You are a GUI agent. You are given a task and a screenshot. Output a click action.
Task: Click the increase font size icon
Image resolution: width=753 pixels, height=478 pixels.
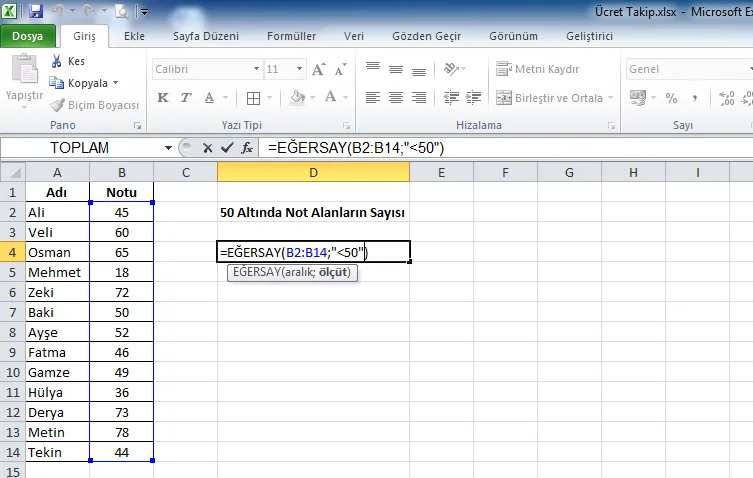[x=318, y=70]
